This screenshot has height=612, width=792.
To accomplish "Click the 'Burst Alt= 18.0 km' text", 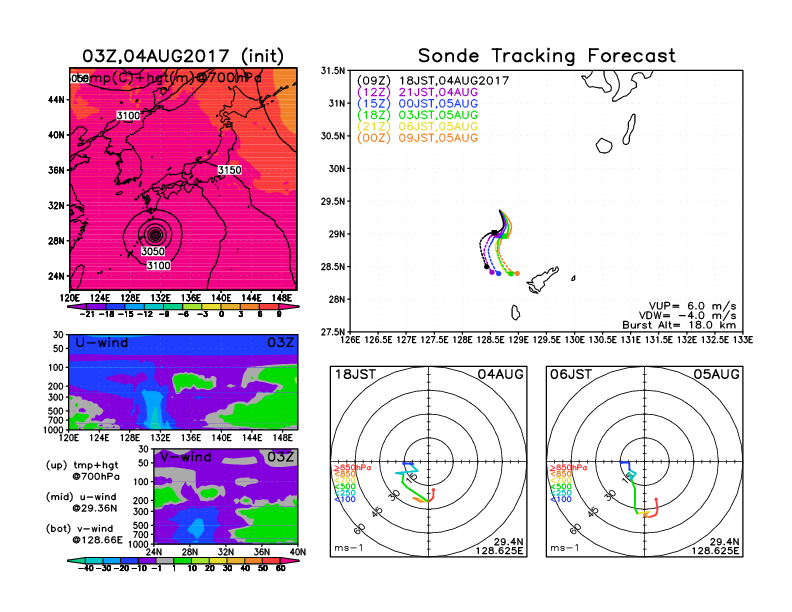I will coord(679,325).
